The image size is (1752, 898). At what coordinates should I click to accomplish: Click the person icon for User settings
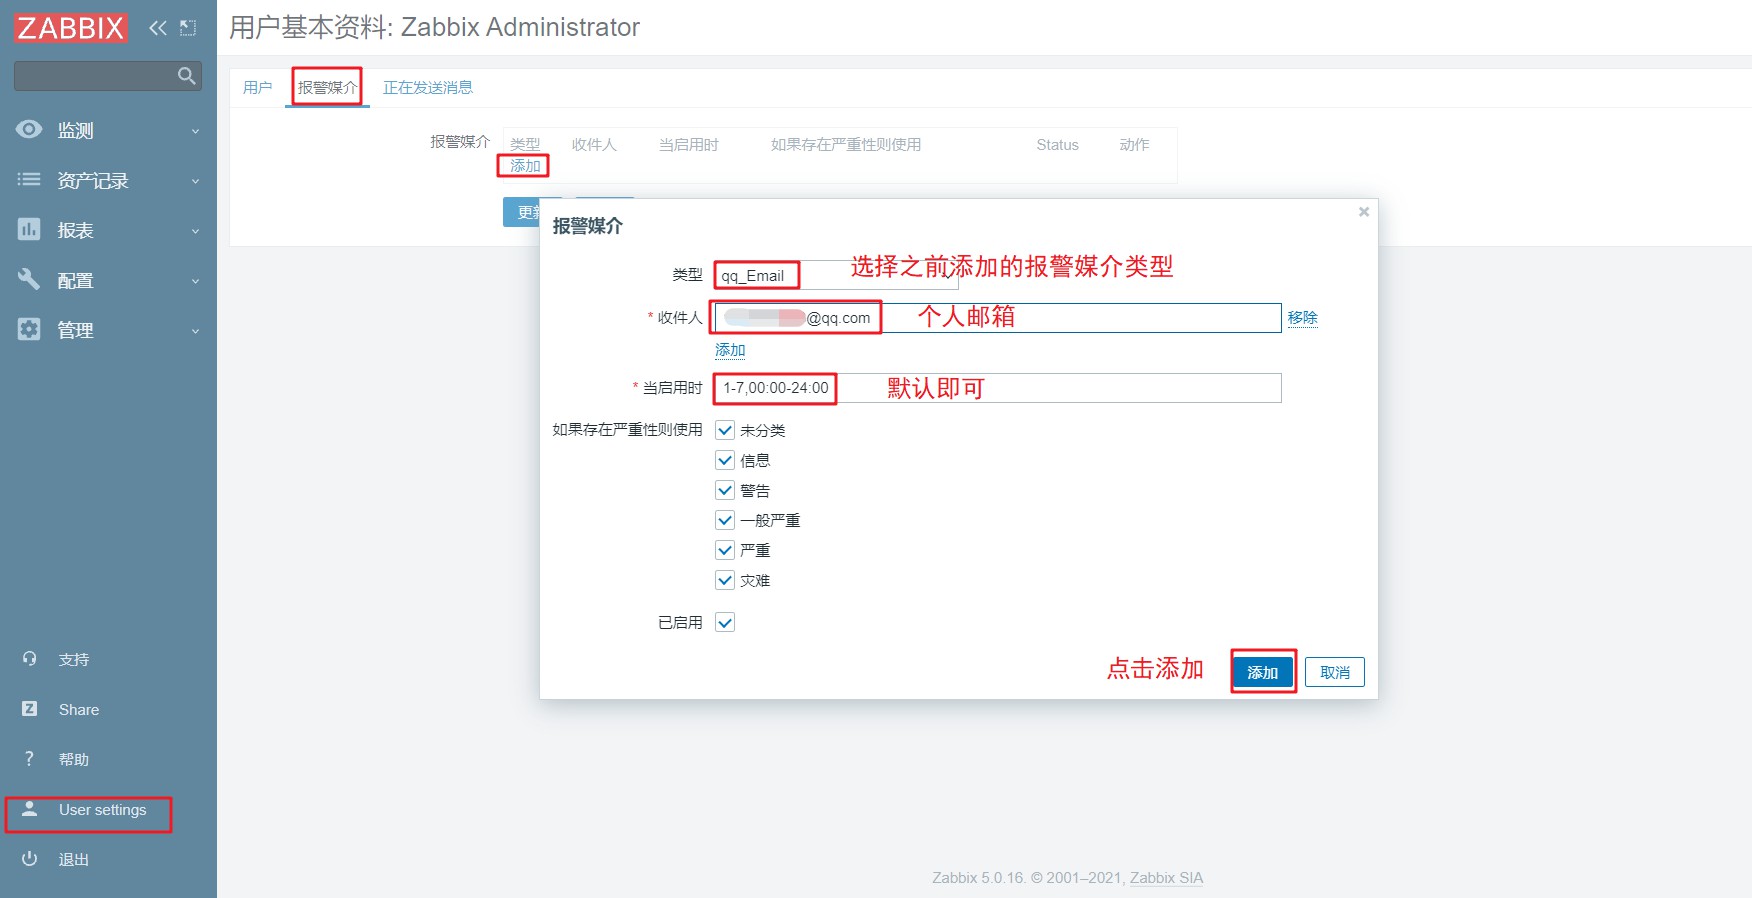coord(30,809)
